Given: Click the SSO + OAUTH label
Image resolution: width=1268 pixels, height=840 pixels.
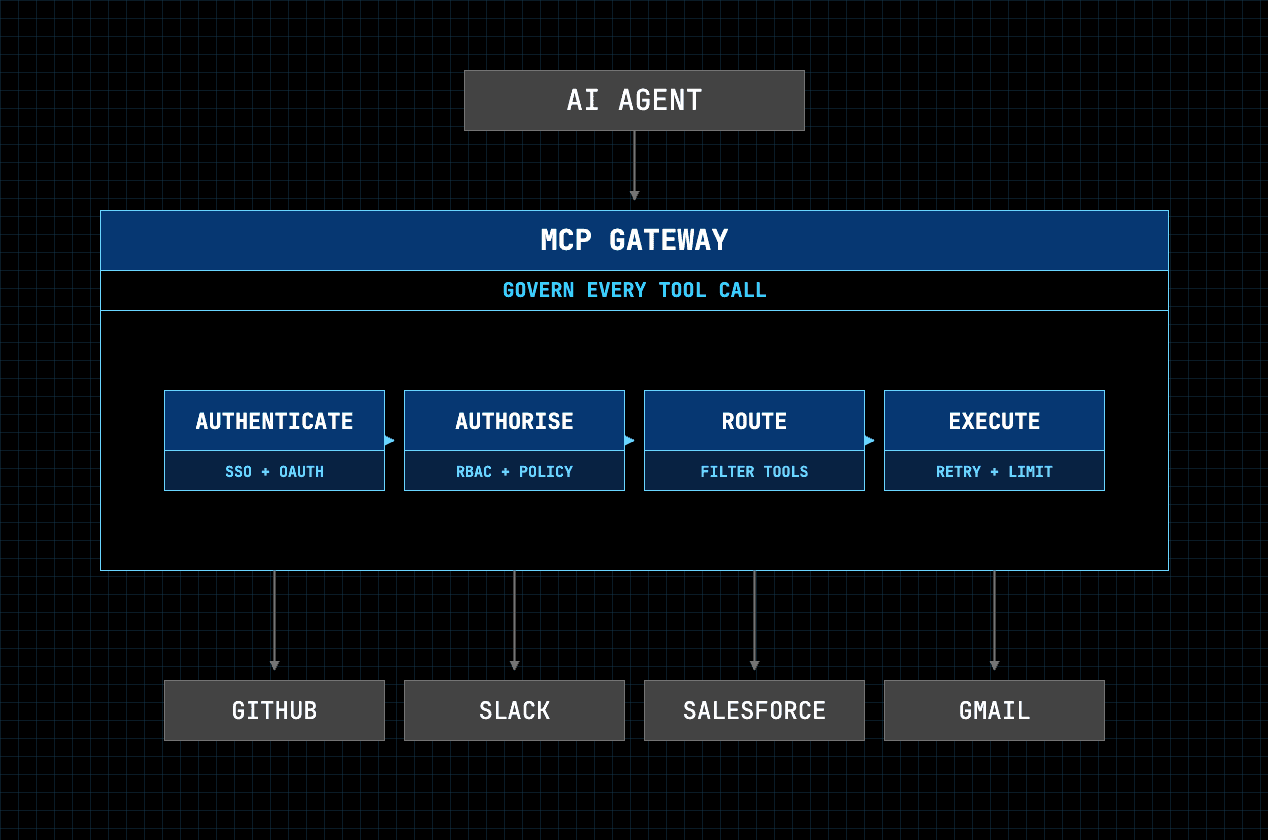Looking at the screenshot, I should coord(274,471).
